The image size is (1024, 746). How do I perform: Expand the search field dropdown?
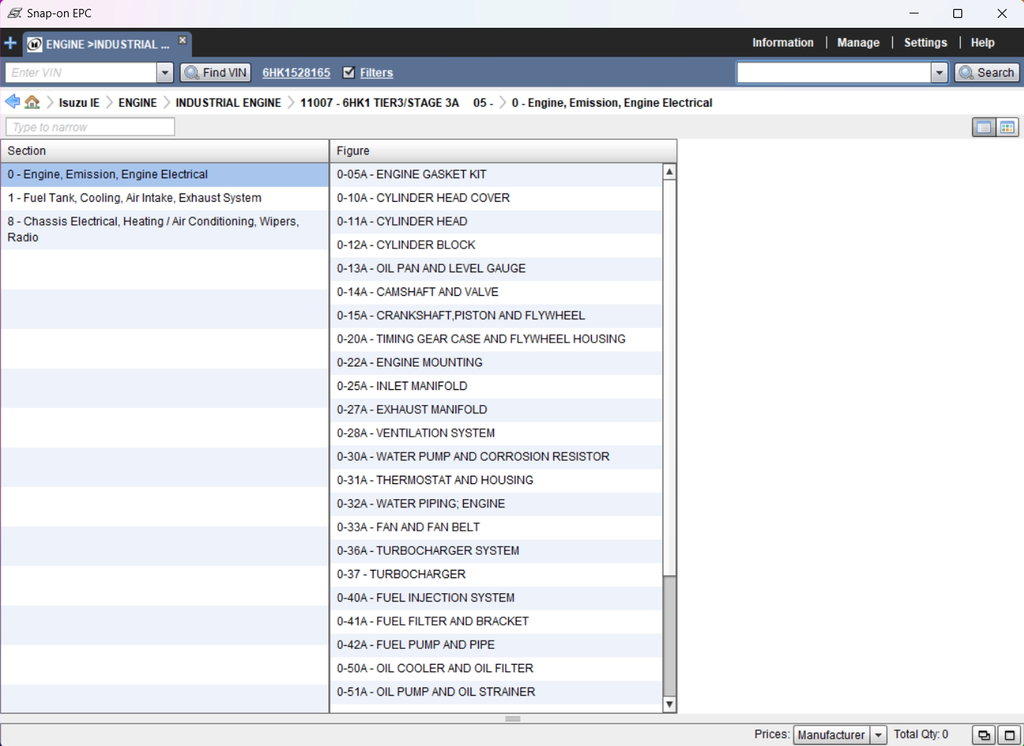coord(939,73)
